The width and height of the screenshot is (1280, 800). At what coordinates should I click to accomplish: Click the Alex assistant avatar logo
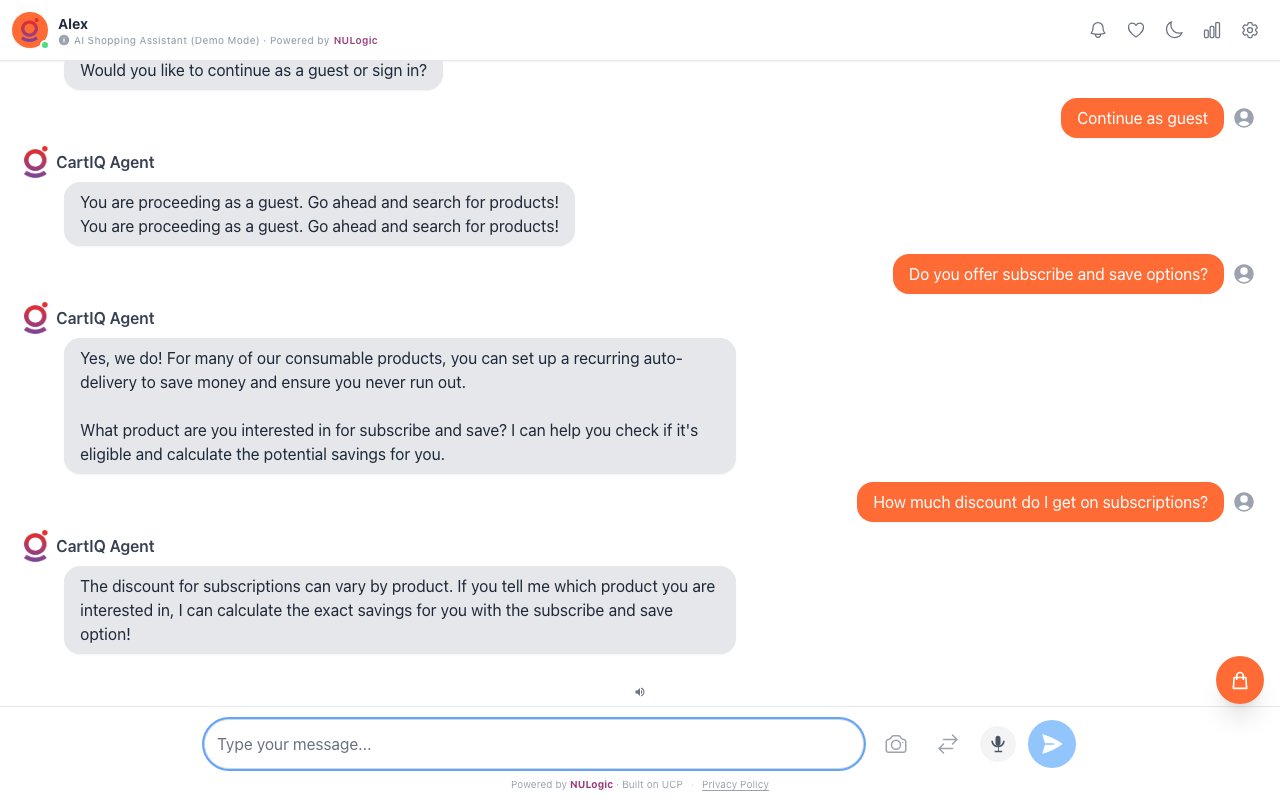tap(29, 30)
